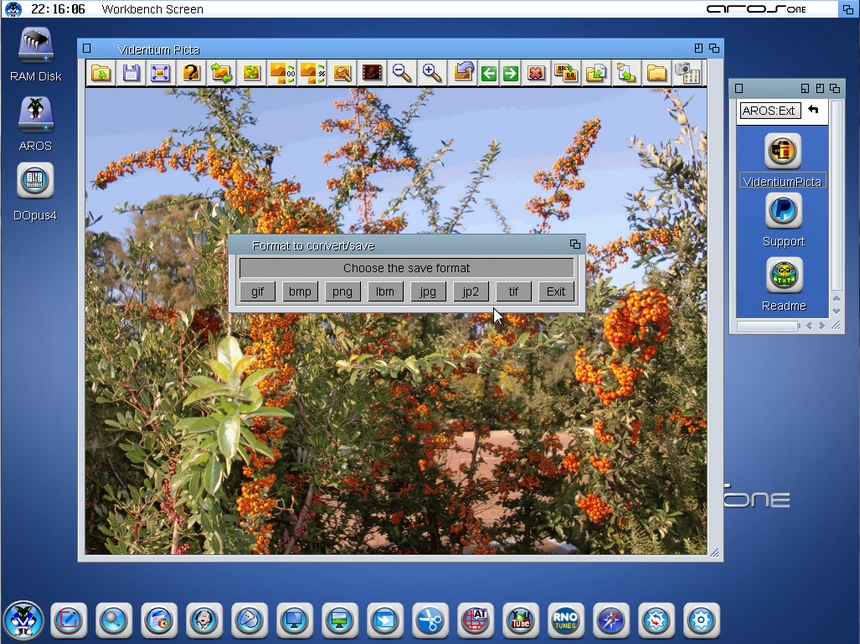Select the tif format button

[x=513, y=292]
